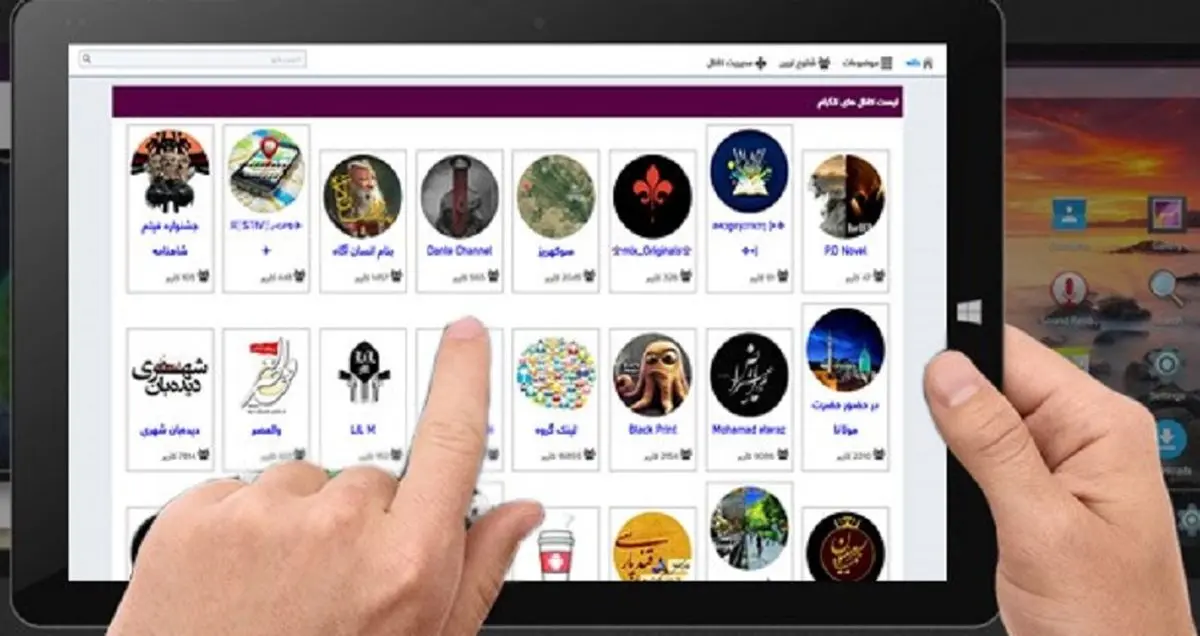Viewport: 1200px width, 636px height.
Task: Click the plus icon for channel management
Action: click(x=761, y=63)
